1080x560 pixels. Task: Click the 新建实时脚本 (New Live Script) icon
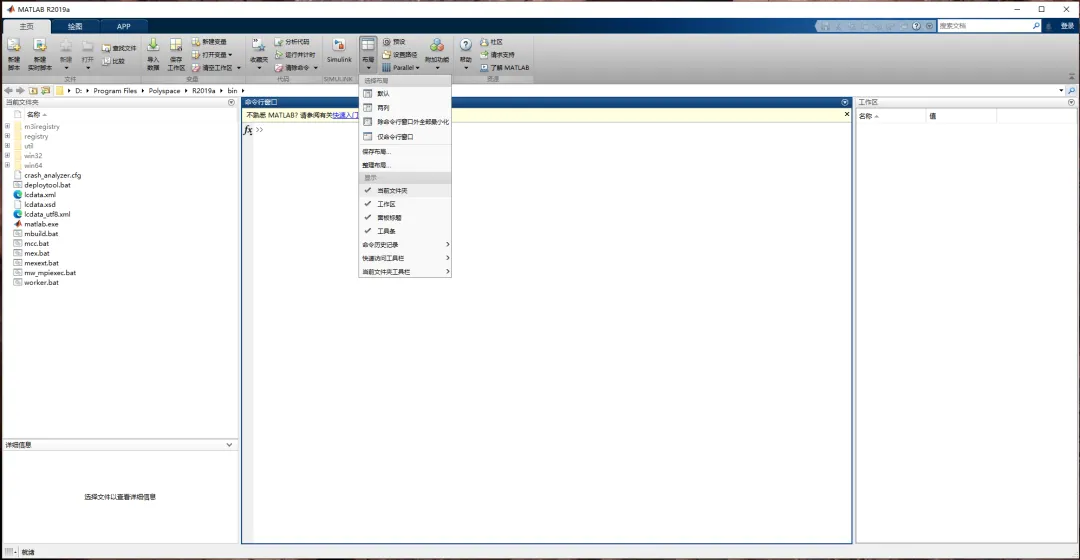[x=40, y=47]
